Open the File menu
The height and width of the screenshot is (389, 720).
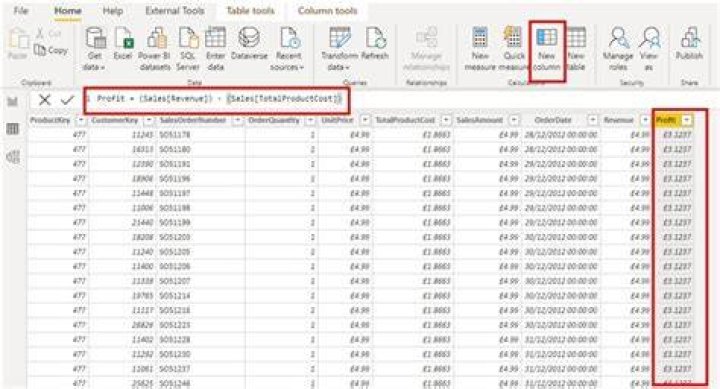(x=21, y=10)
